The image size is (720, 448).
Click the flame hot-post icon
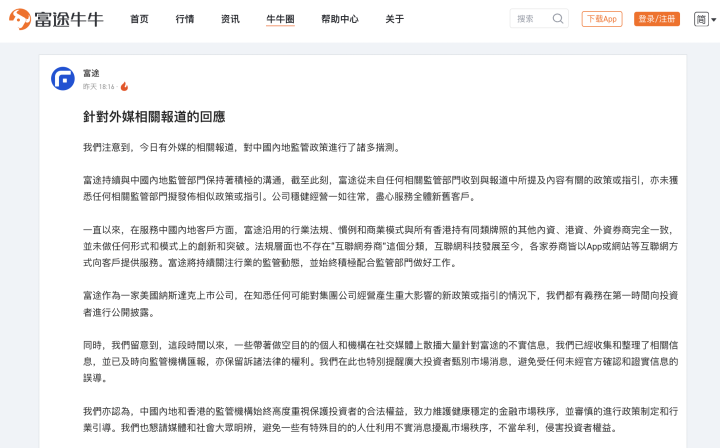coord(124,86)
